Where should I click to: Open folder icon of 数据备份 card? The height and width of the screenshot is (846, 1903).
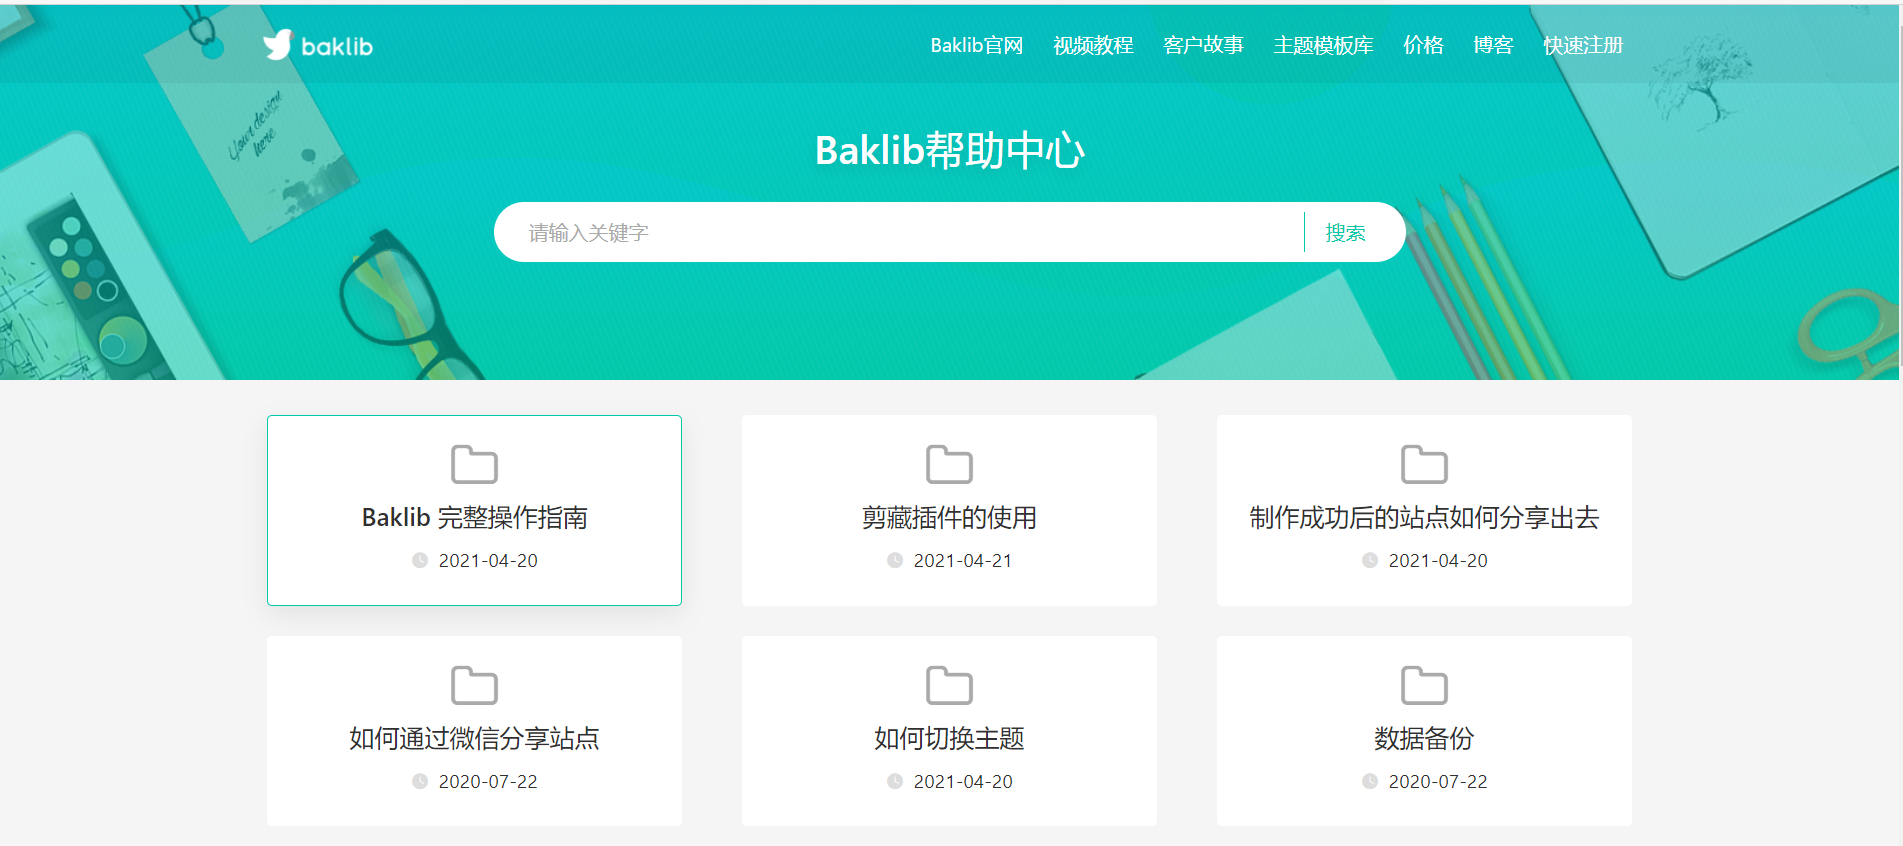click(1424, 685)
